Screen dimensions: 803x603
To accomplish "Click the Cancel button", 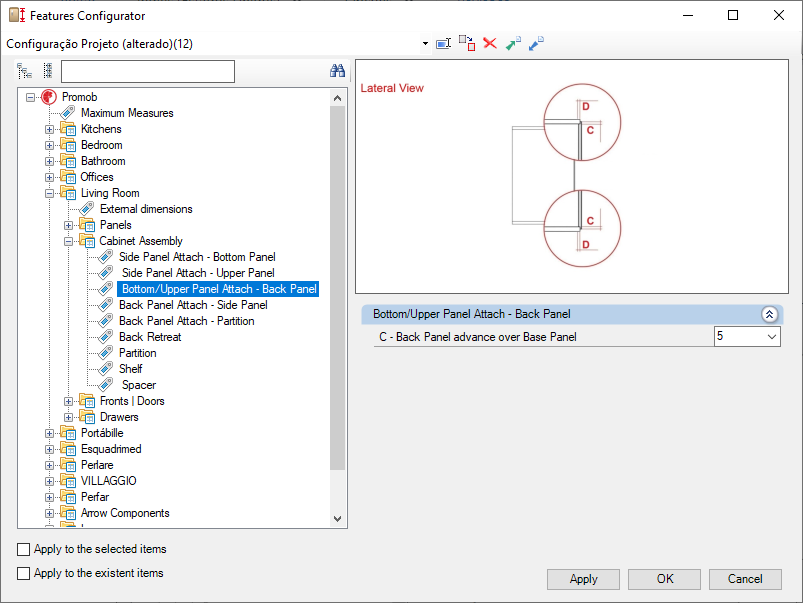I will pyautogui.click(x=745, y=579).
